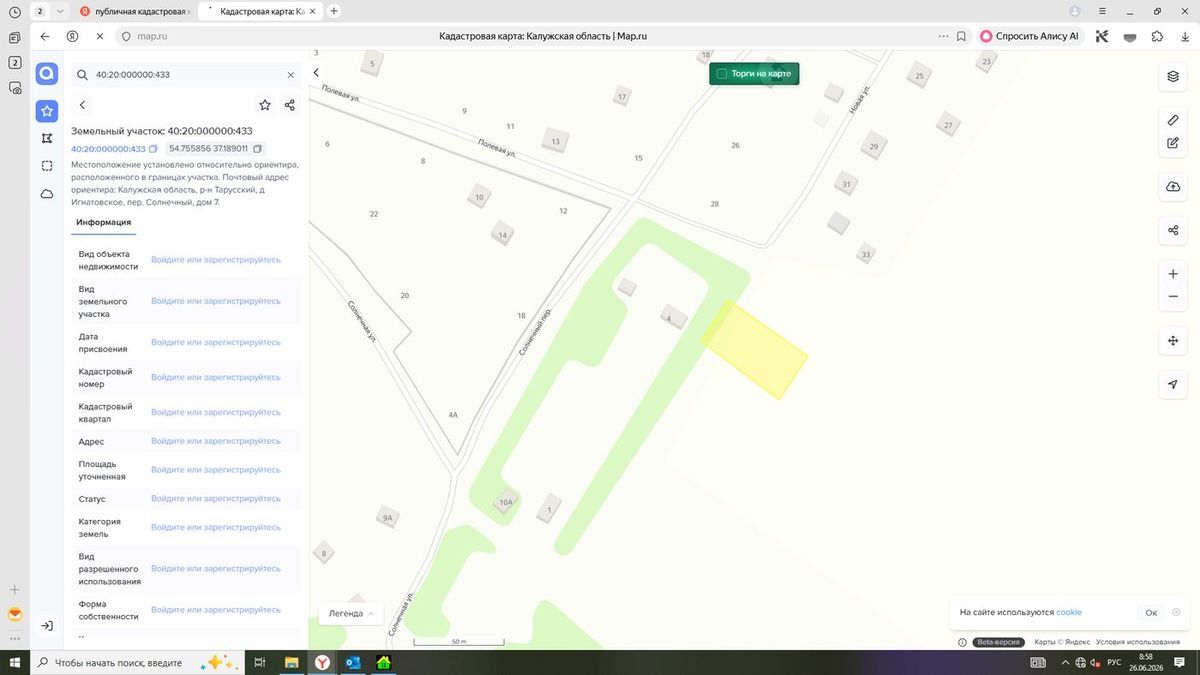This screenshot has height=675, width=1200.
Task: Enable 'Торги на карте' checkbox
Action: click(721, 74)
